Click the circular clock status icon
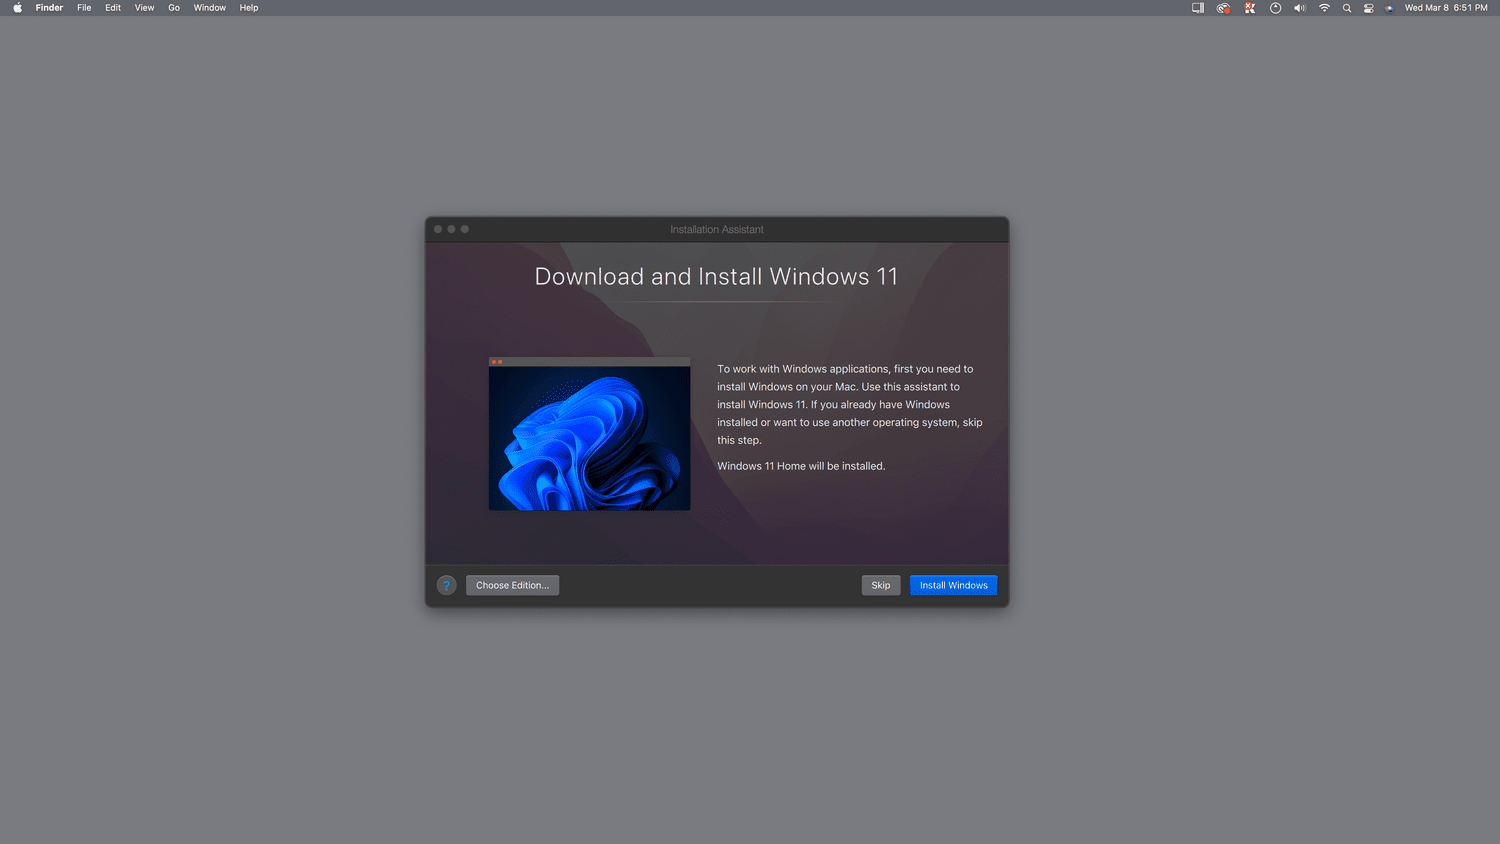 point(1275,8)
